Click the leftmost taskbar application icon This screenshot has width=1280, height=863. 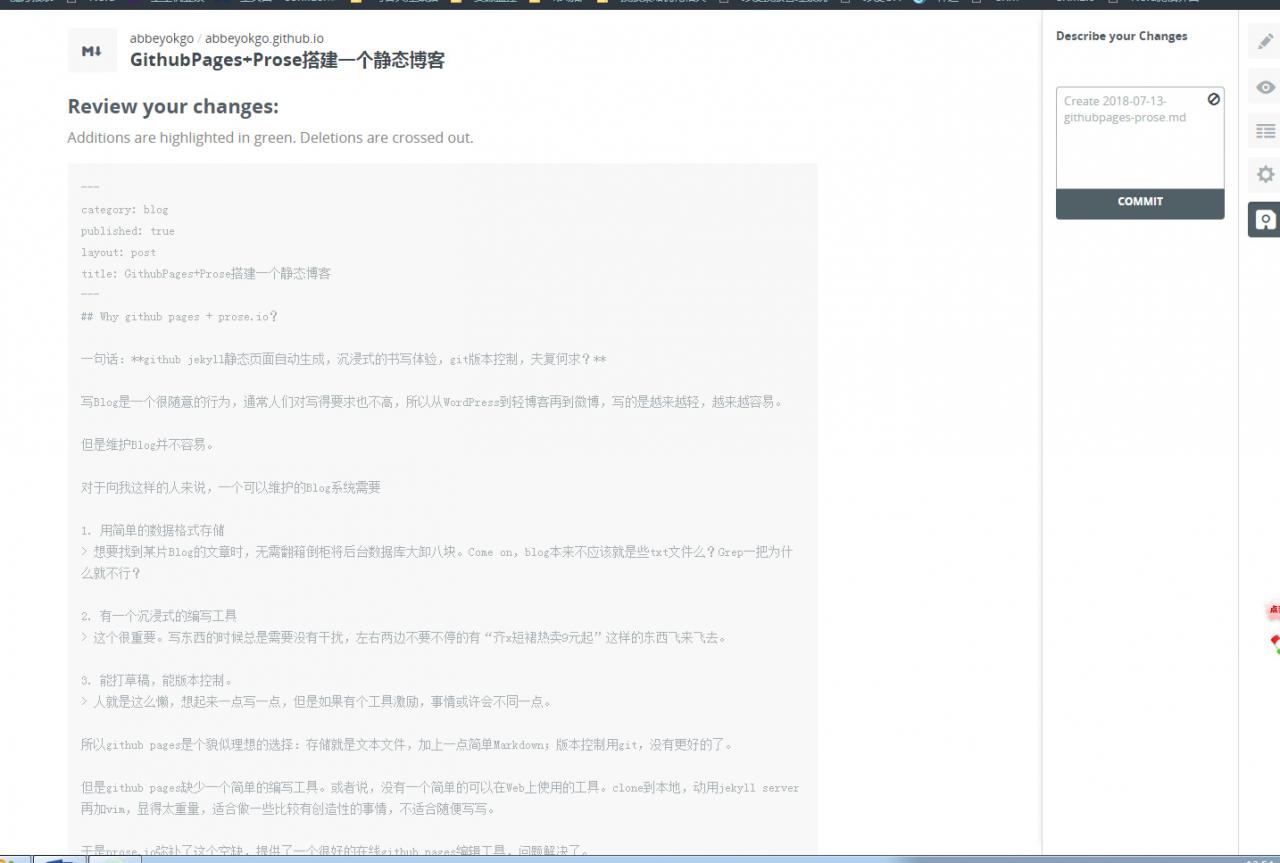[x=8, y=857]
